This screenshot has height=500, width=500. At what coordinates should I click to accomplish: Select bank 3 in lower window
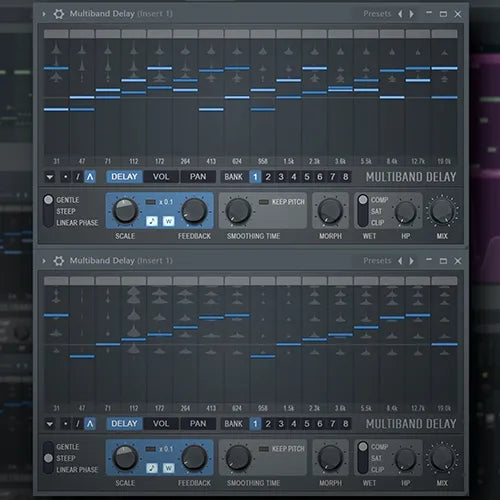coord(281,424)
